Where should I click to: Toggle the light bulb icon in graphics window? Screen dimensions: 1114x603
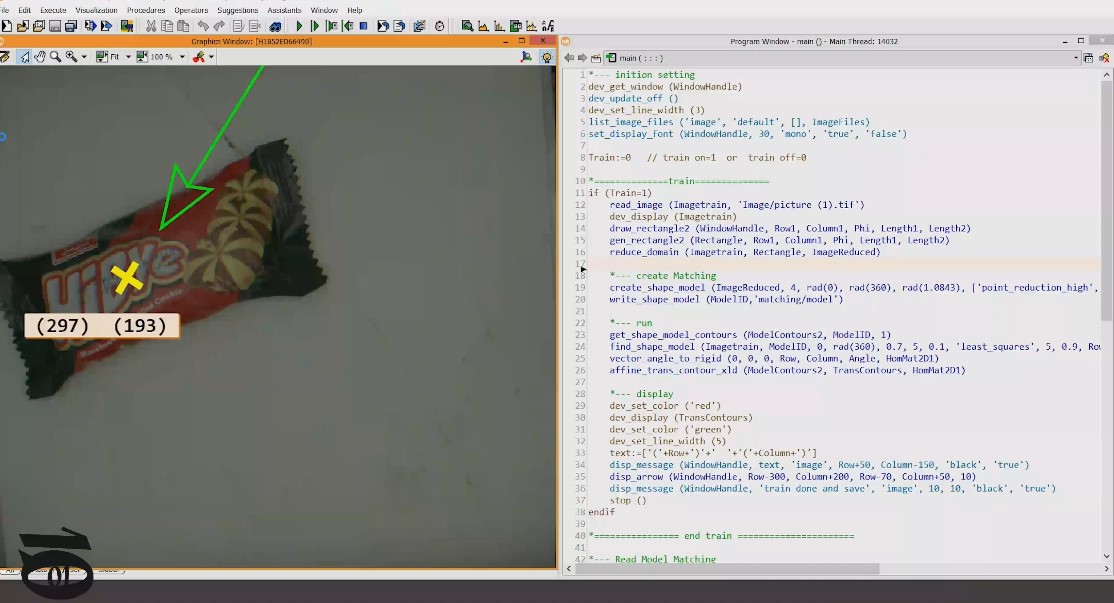pyautogui.click(x=546, y=57)
